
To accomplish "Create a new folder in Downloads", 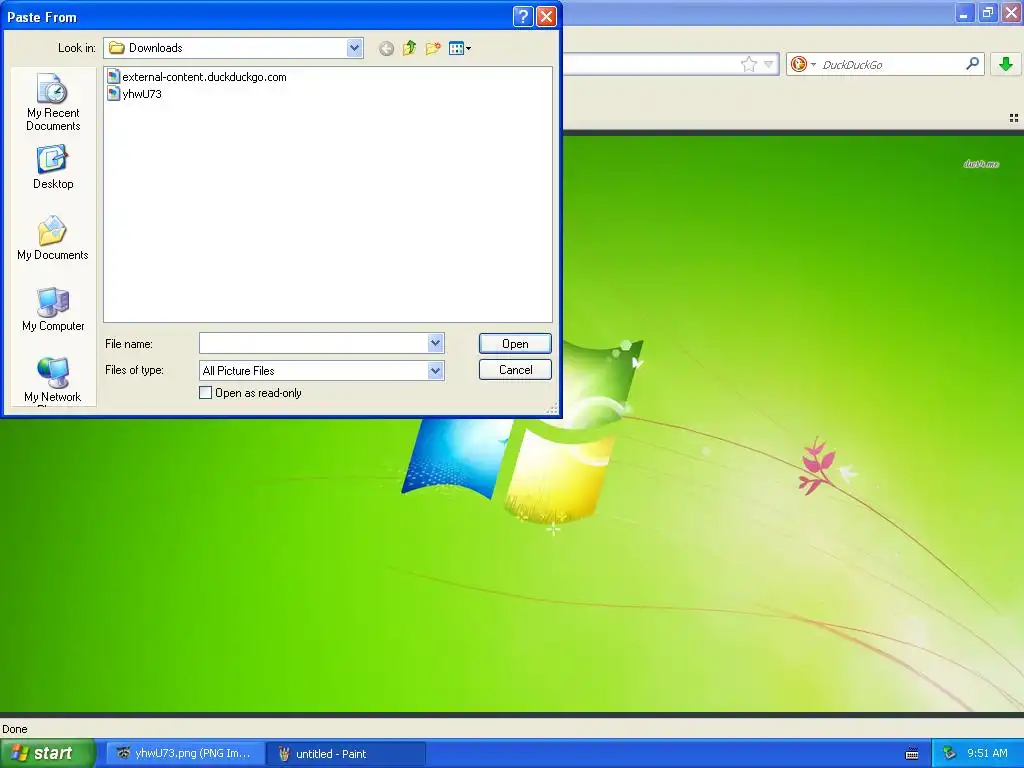I will [x=433, y=48].
